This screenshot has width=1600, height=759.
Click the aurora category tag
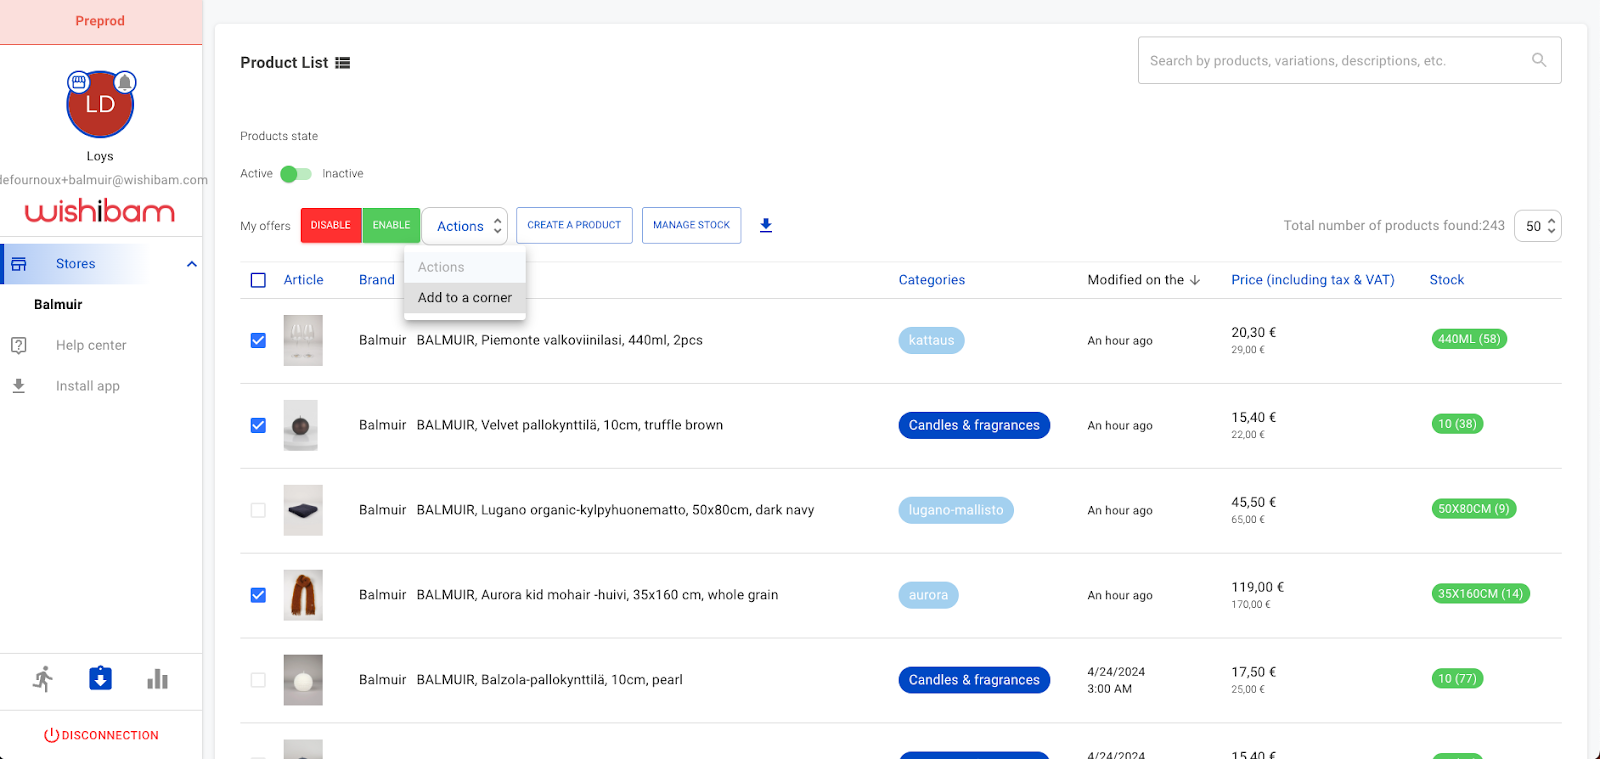point(928,595)
